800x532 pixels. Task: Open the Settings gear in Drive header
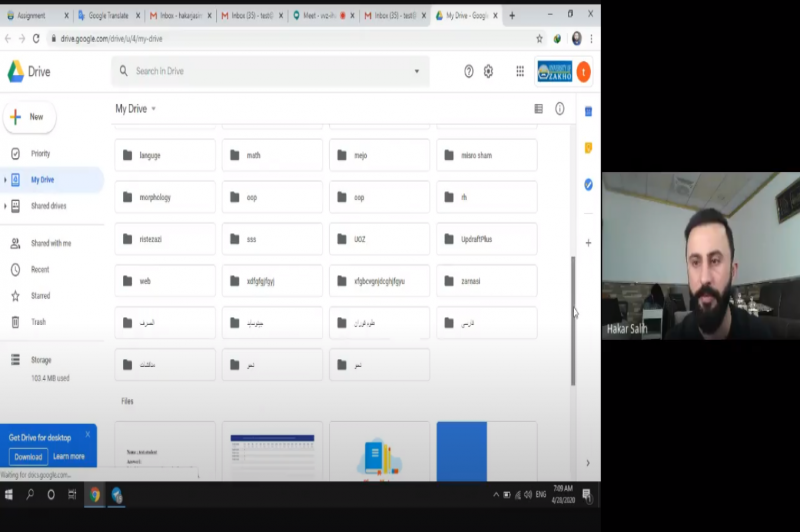[x=488, y=71]
